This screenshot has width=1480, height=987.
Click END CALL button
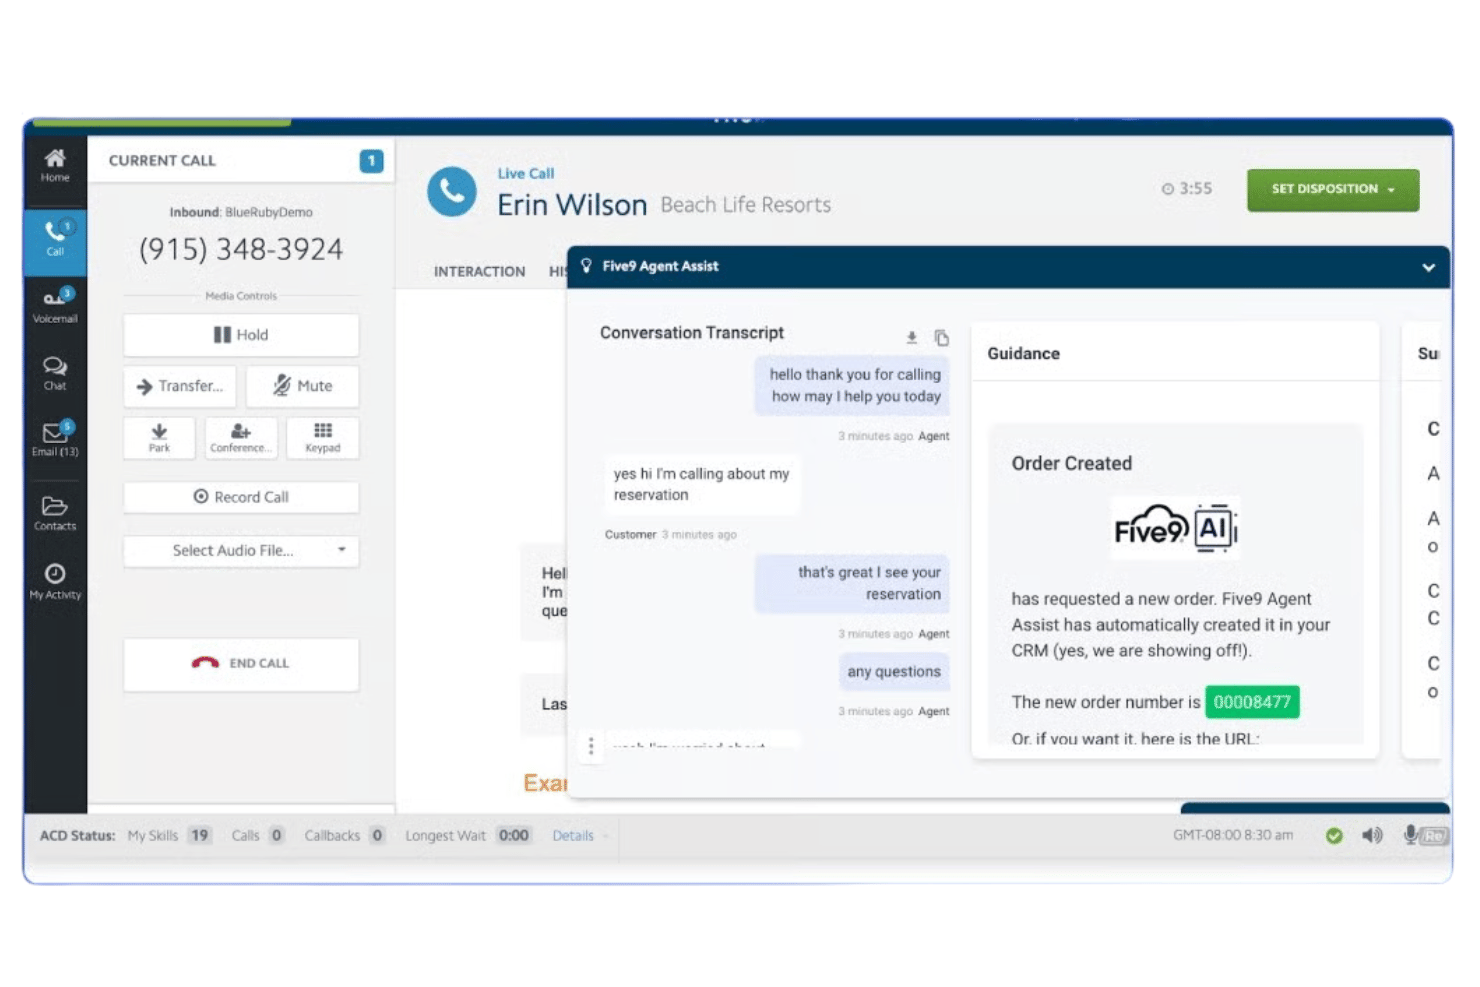[x=241, y=664]
